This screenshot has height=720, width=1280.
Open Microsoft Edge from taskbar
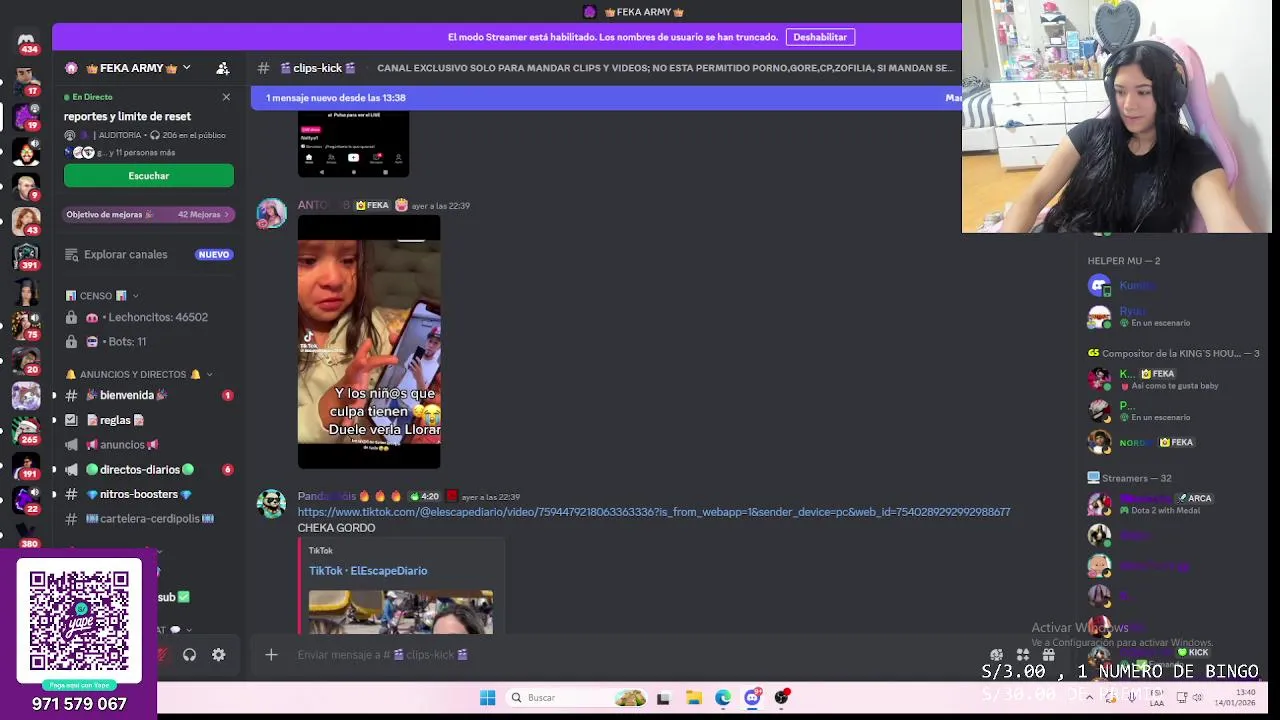coord(723,698)
